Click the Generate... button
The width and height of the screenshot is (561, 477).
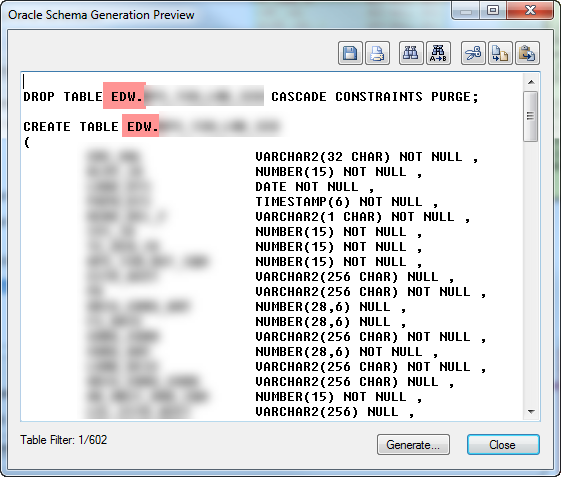pos(413,445)
